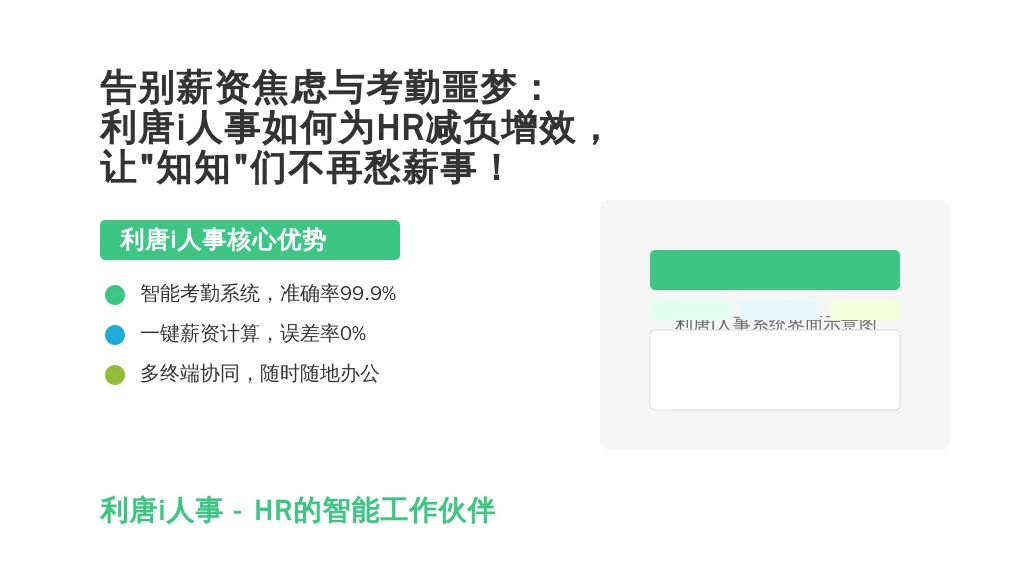Click the headline line 告别薪资焦虑与考勤噩梦
The width and height of the screenshot is (1024, 576).
tap(323, 88)
